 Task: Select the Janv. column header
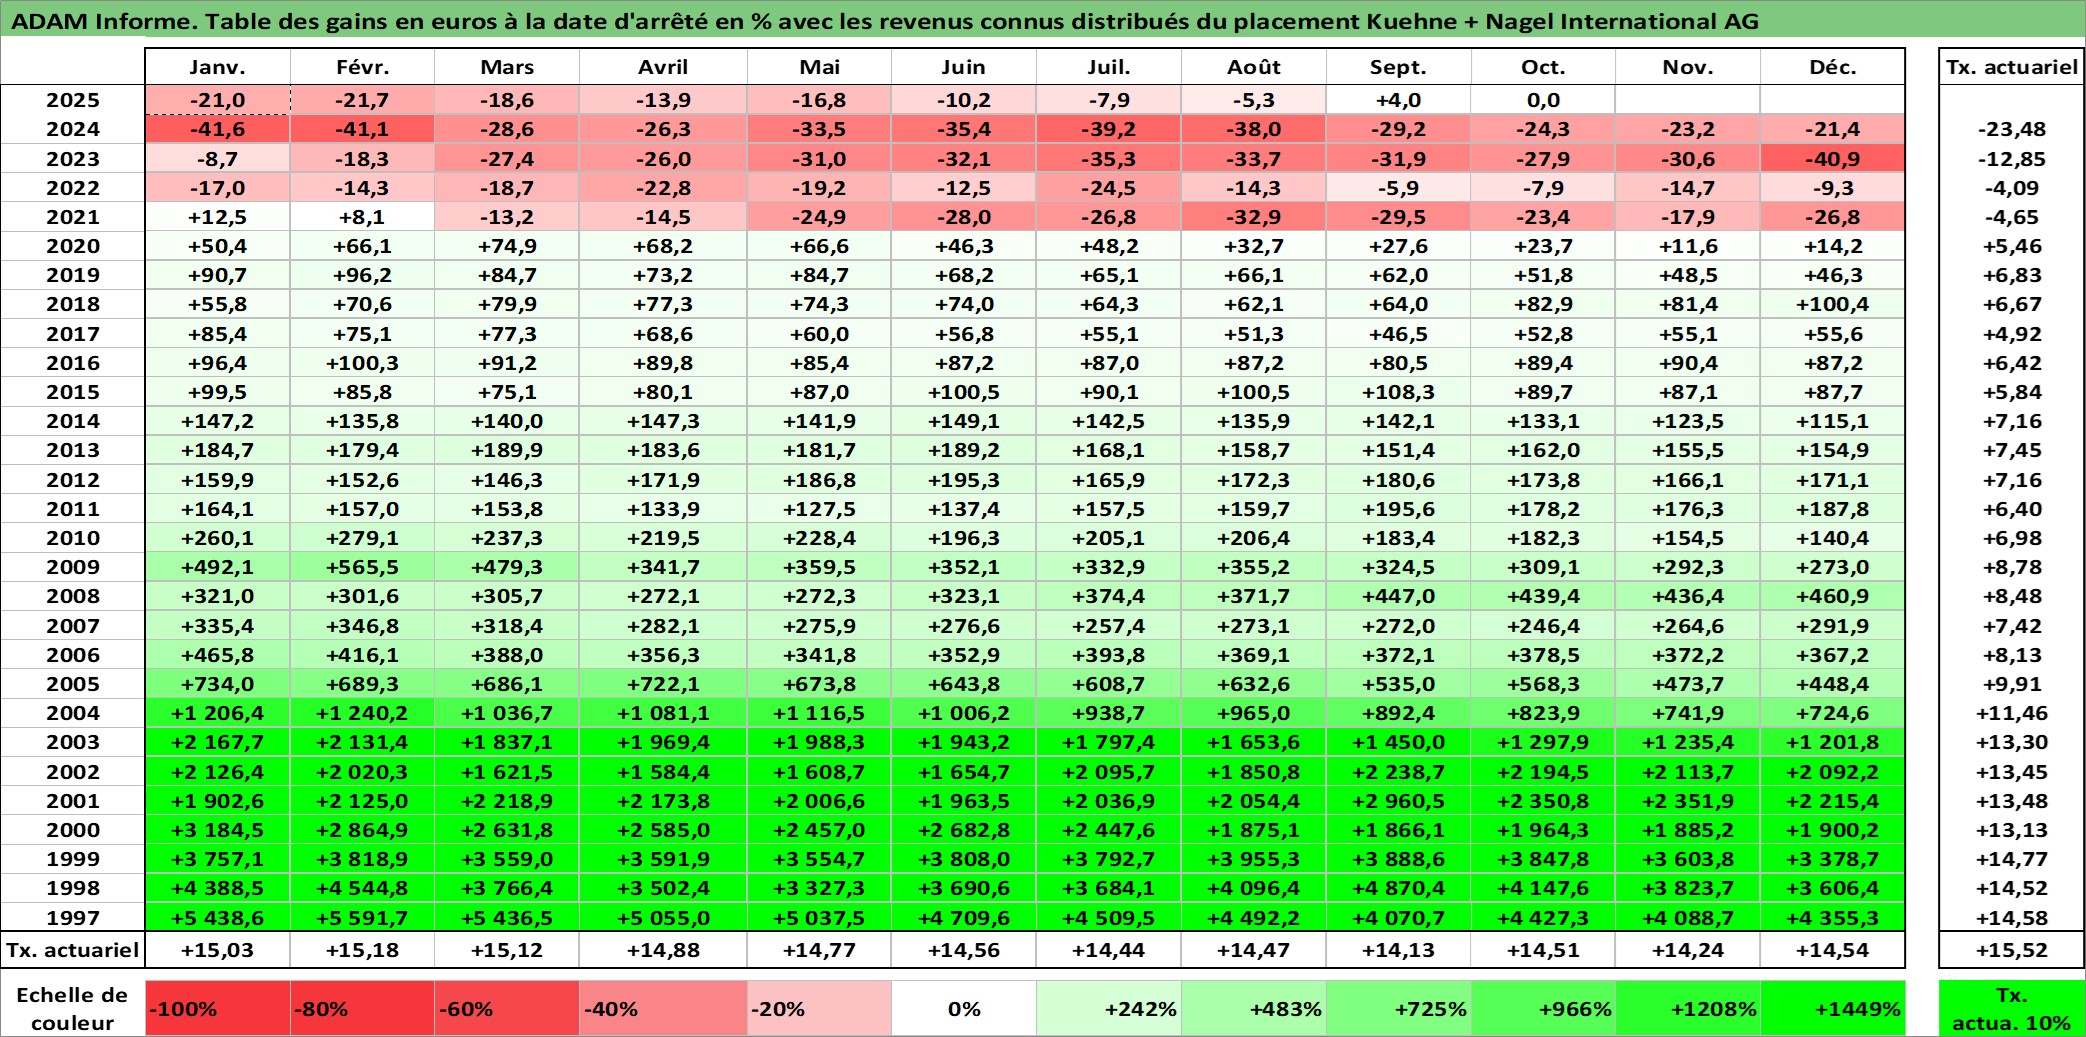(217, 67)
